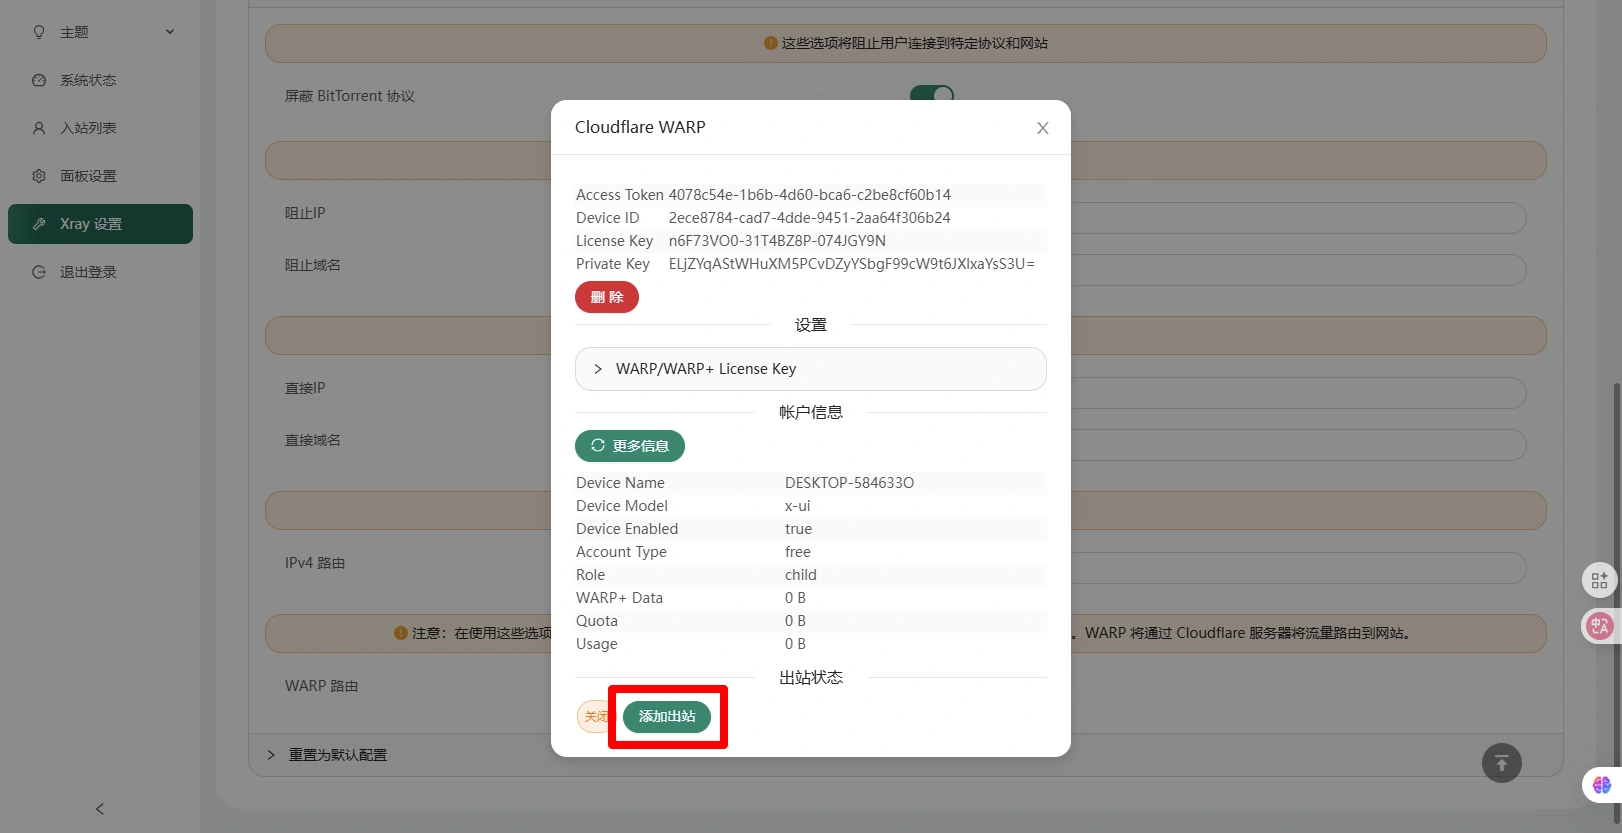This screenshot has width=1622, height=833.
Task: Refresh account info with 更多信息
Action: click(629, 446)
